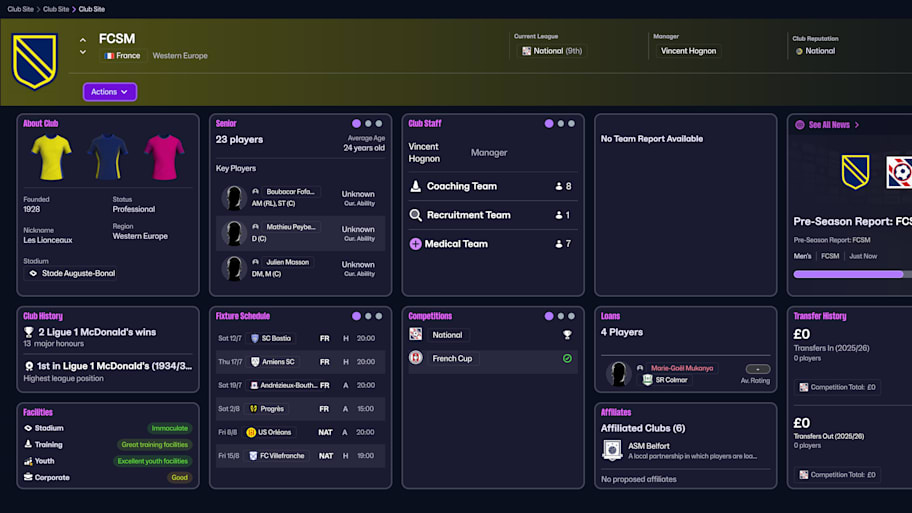This screenshot has height=513, width=912.
Task: Click Stadium facility icon
Action: [x=28, y=428]
